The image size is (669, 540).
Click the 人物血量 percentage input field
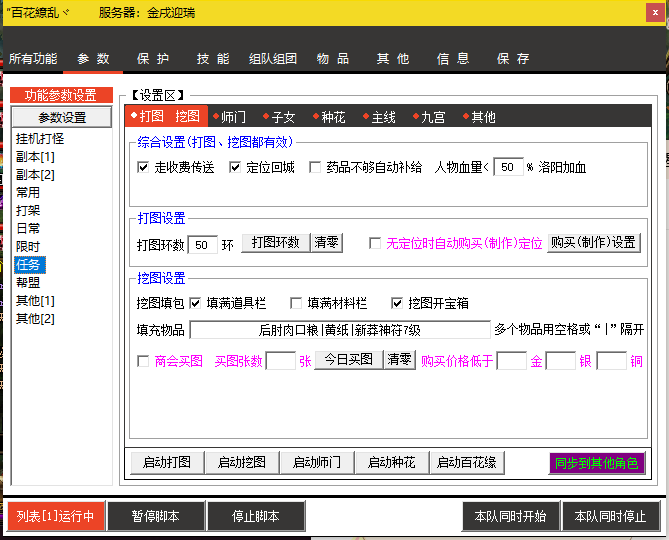(508, 167)
